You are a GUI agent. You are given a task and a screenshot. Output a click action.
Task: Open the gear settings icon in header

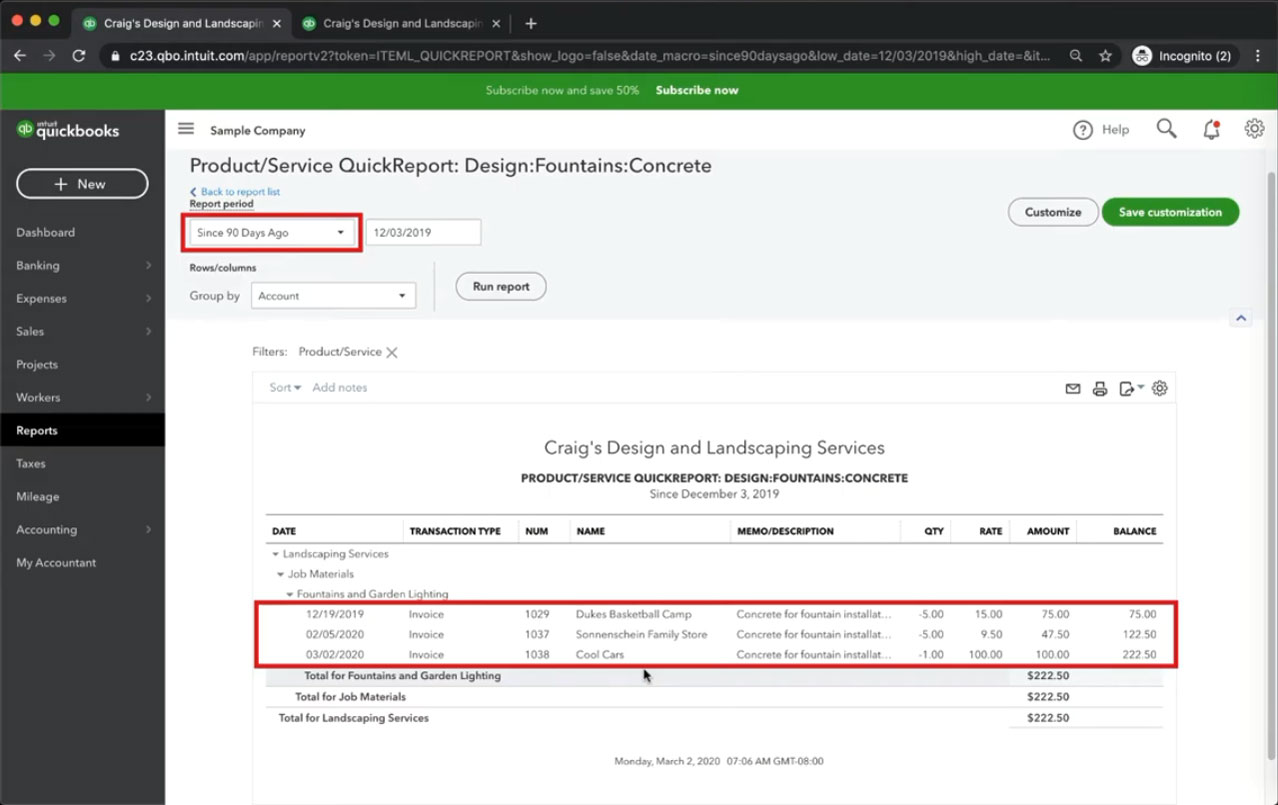click(1254, 129)
